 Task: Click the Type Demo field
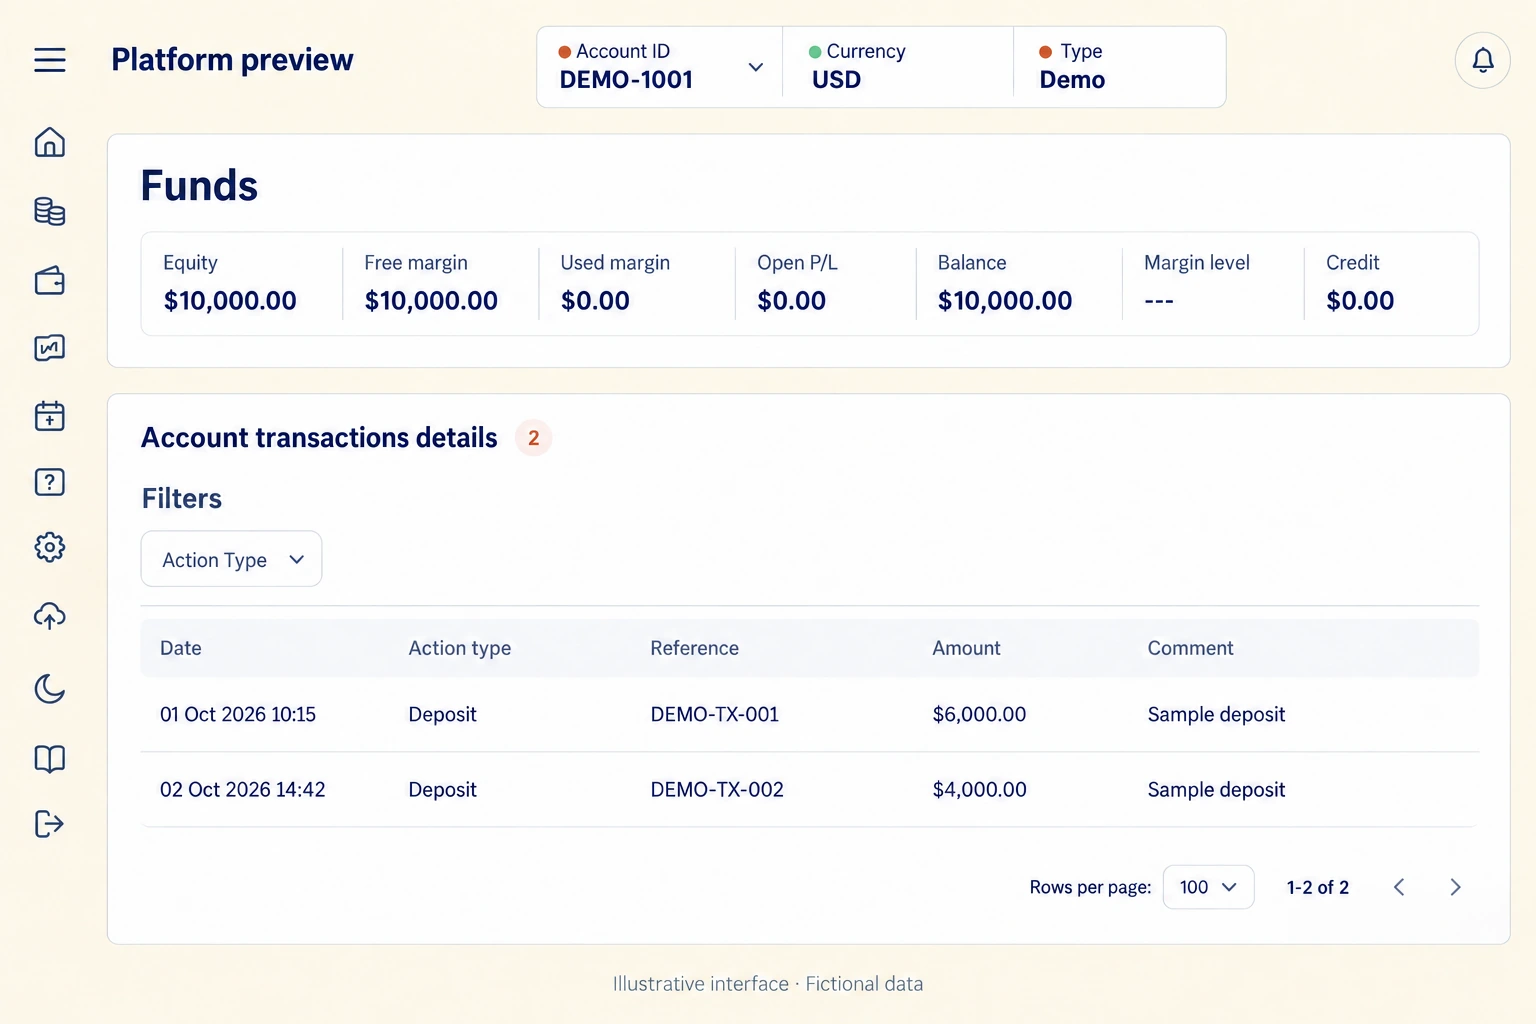pos(1120,67)
